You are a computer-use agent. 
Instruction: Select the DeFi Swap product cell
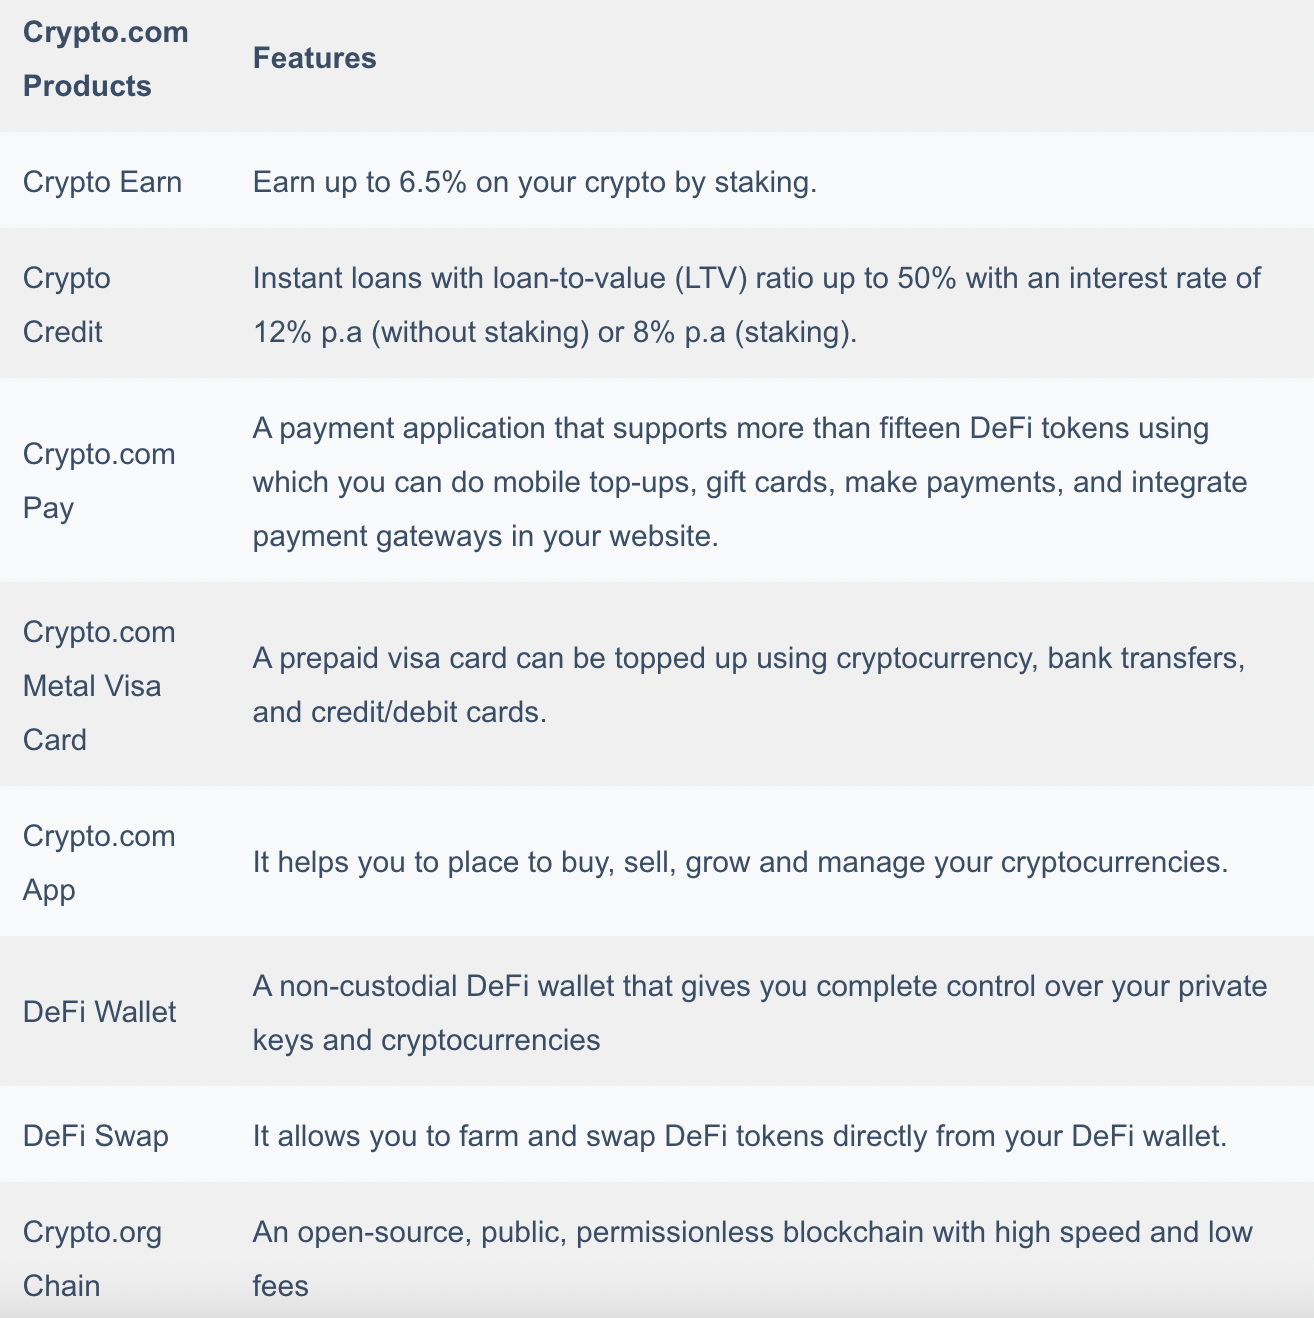95,1136
